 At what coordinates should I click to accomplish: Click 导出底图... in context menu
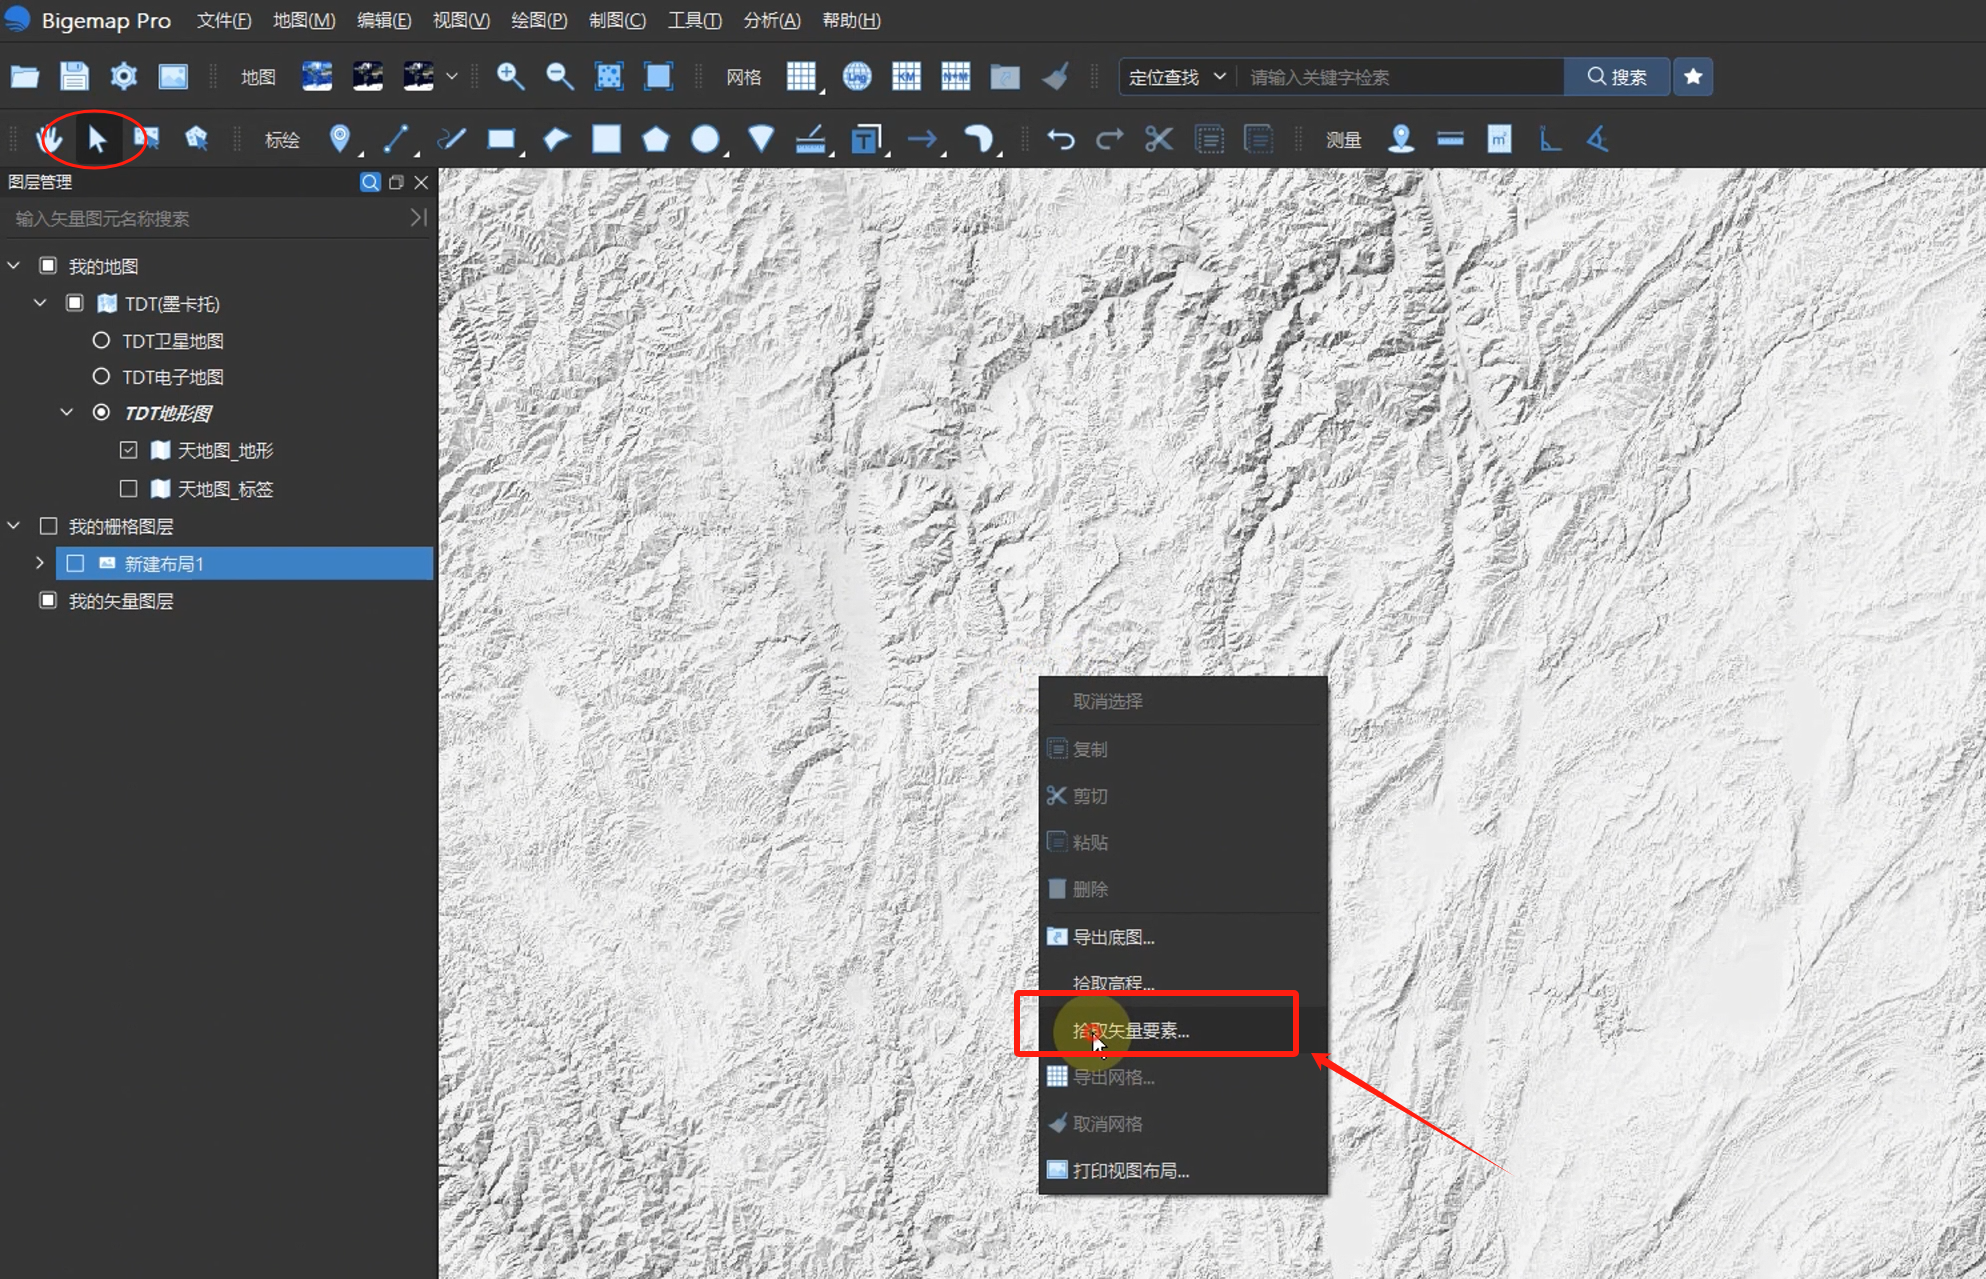pyautogui.click(x=1113, y=937)
